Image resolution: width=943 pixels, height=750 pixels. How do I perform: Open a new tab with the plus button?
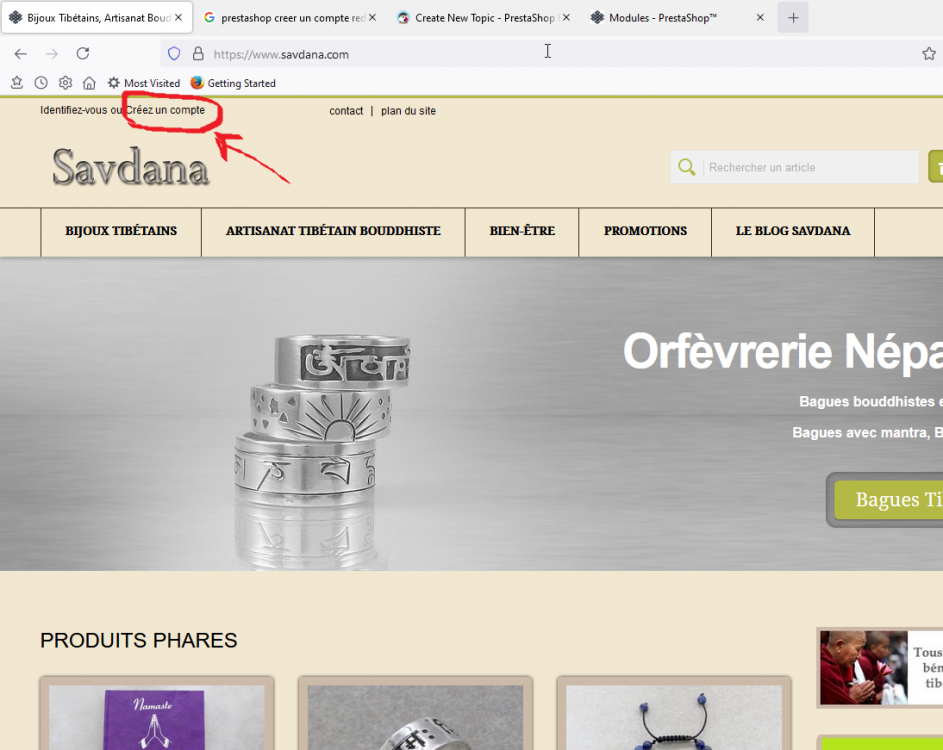pos(793,17)
